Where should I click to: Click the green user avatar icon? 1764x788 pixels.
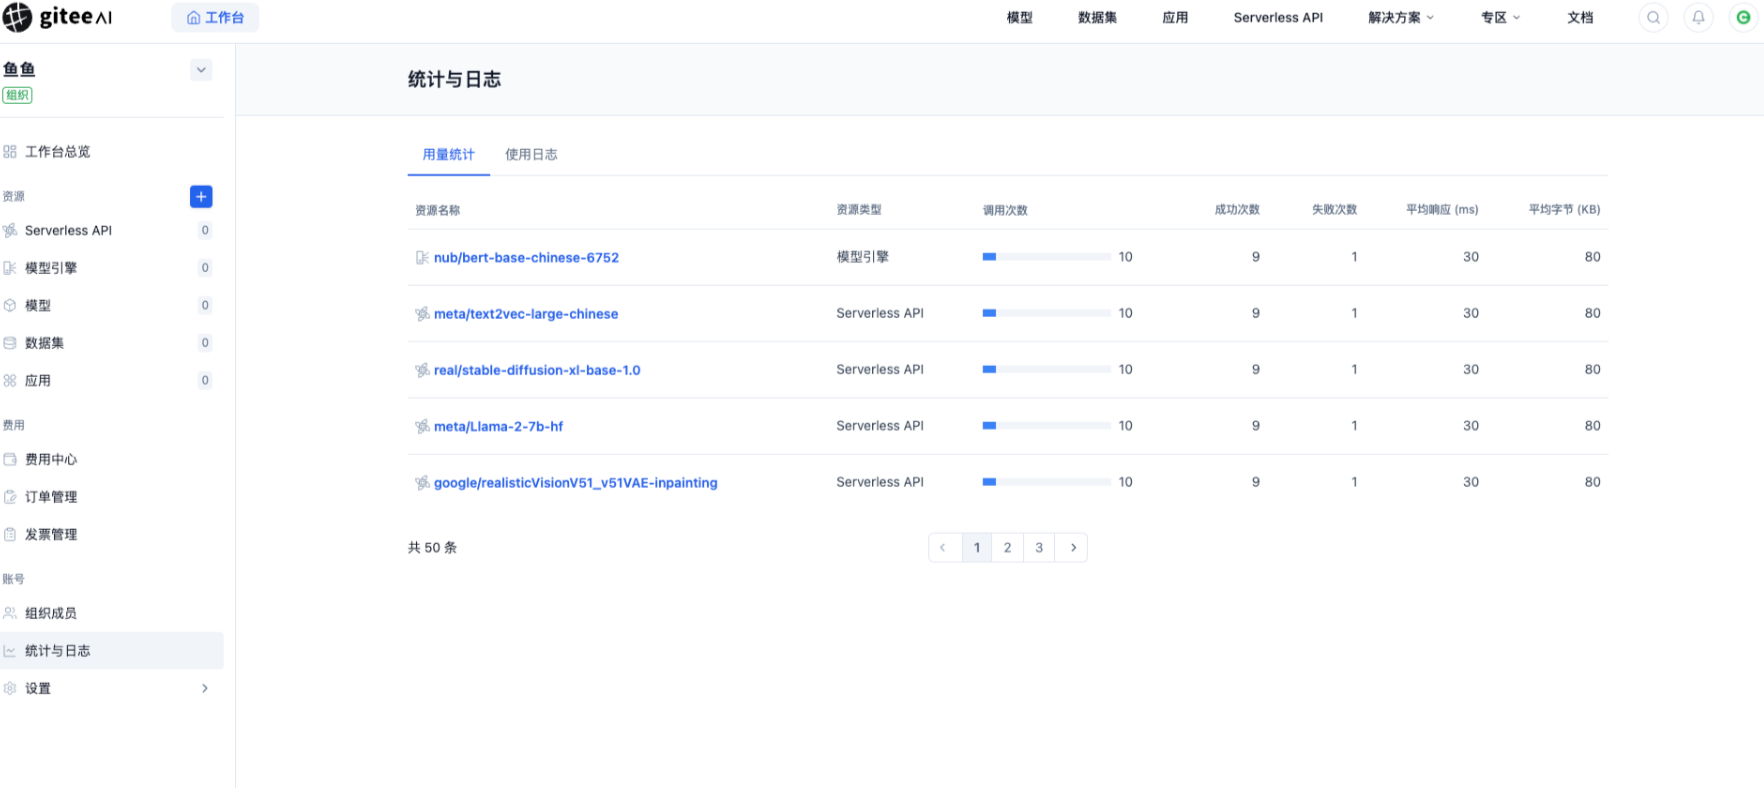pos(1743,17)
